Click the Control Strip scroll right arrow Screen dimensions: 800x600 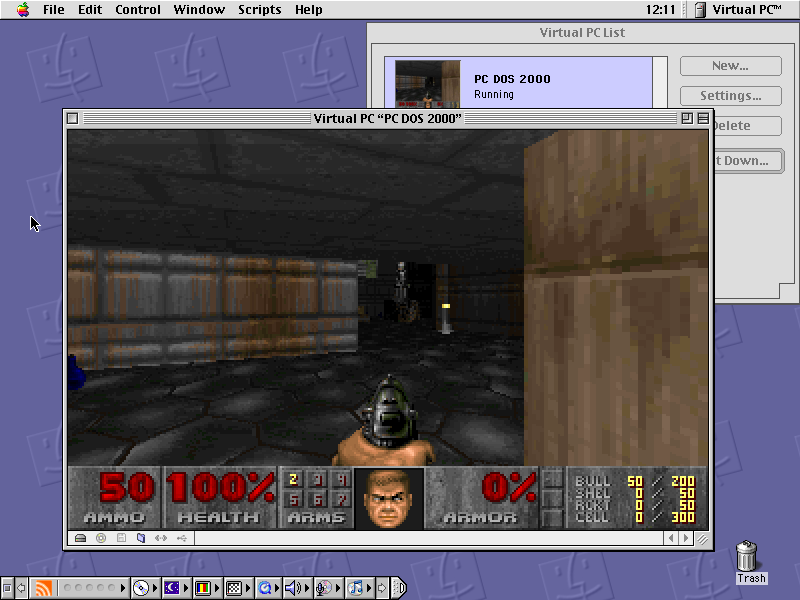382,588
